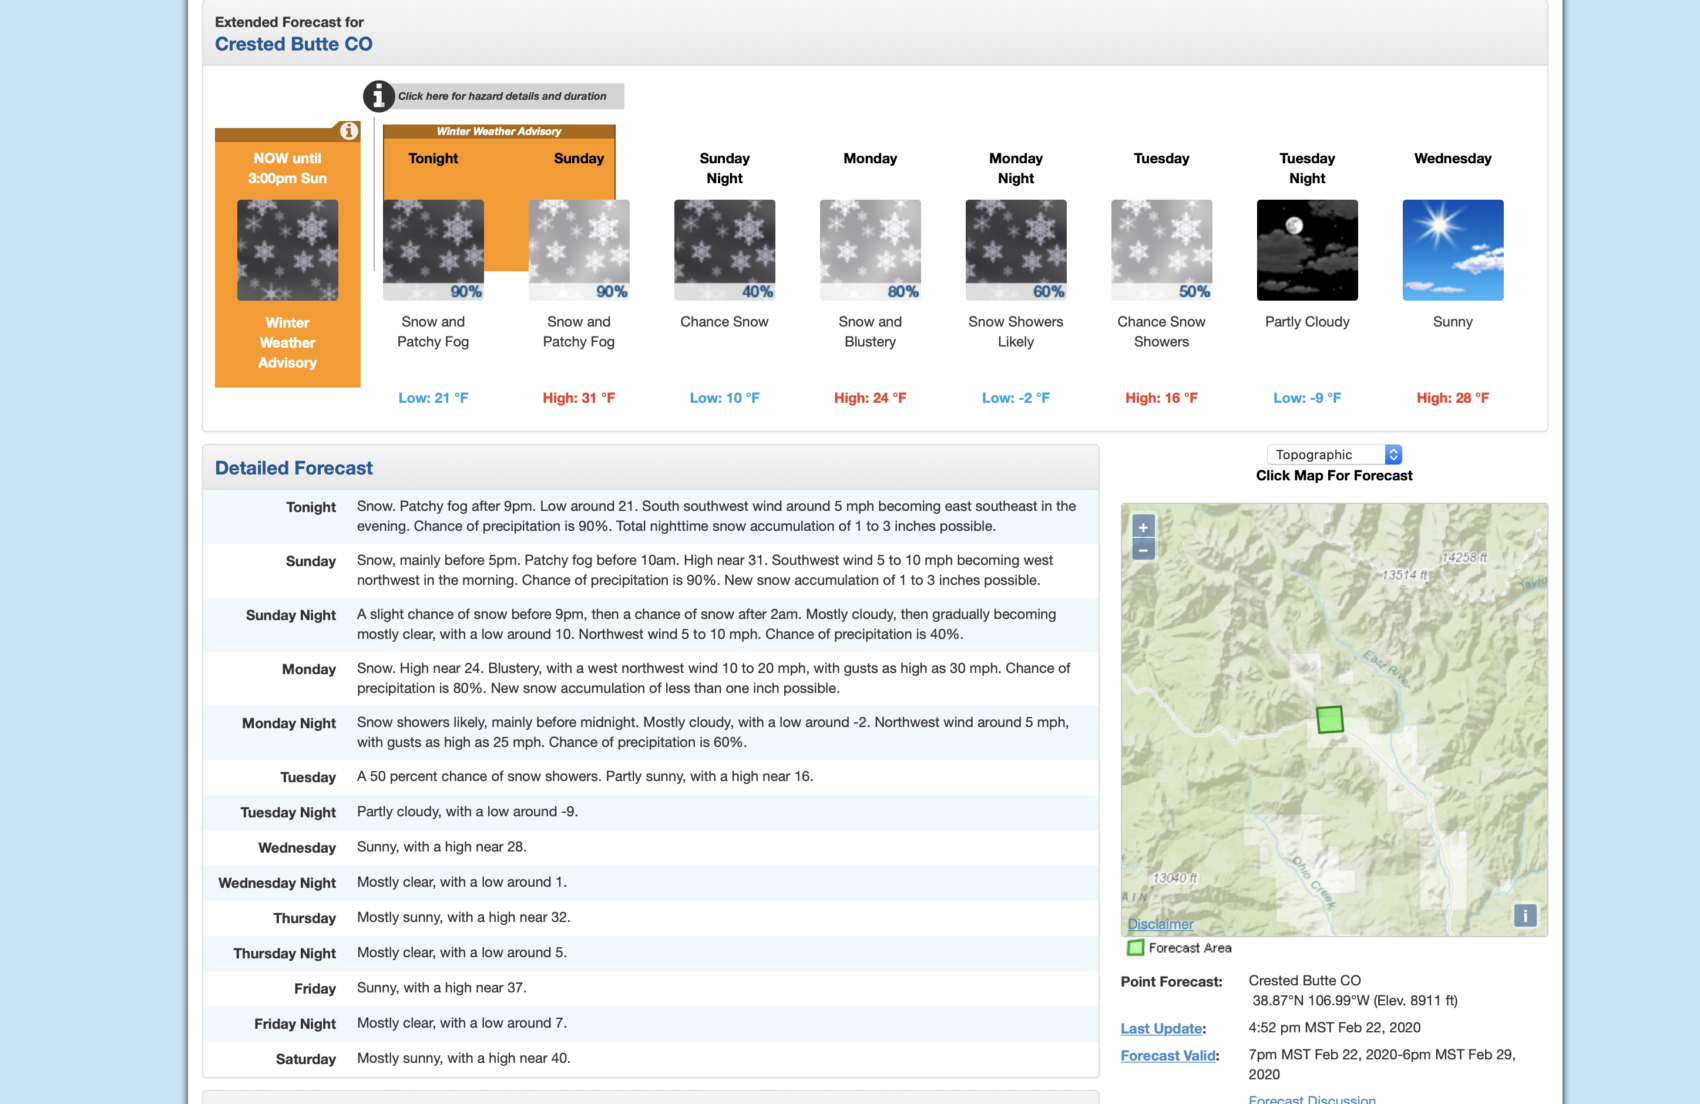This screenshot has width=1700, height=1104.
Task: Click 'Mostly sunny, with a high near 40.'
Action: pyautogui.click(x=464, y=1058)
